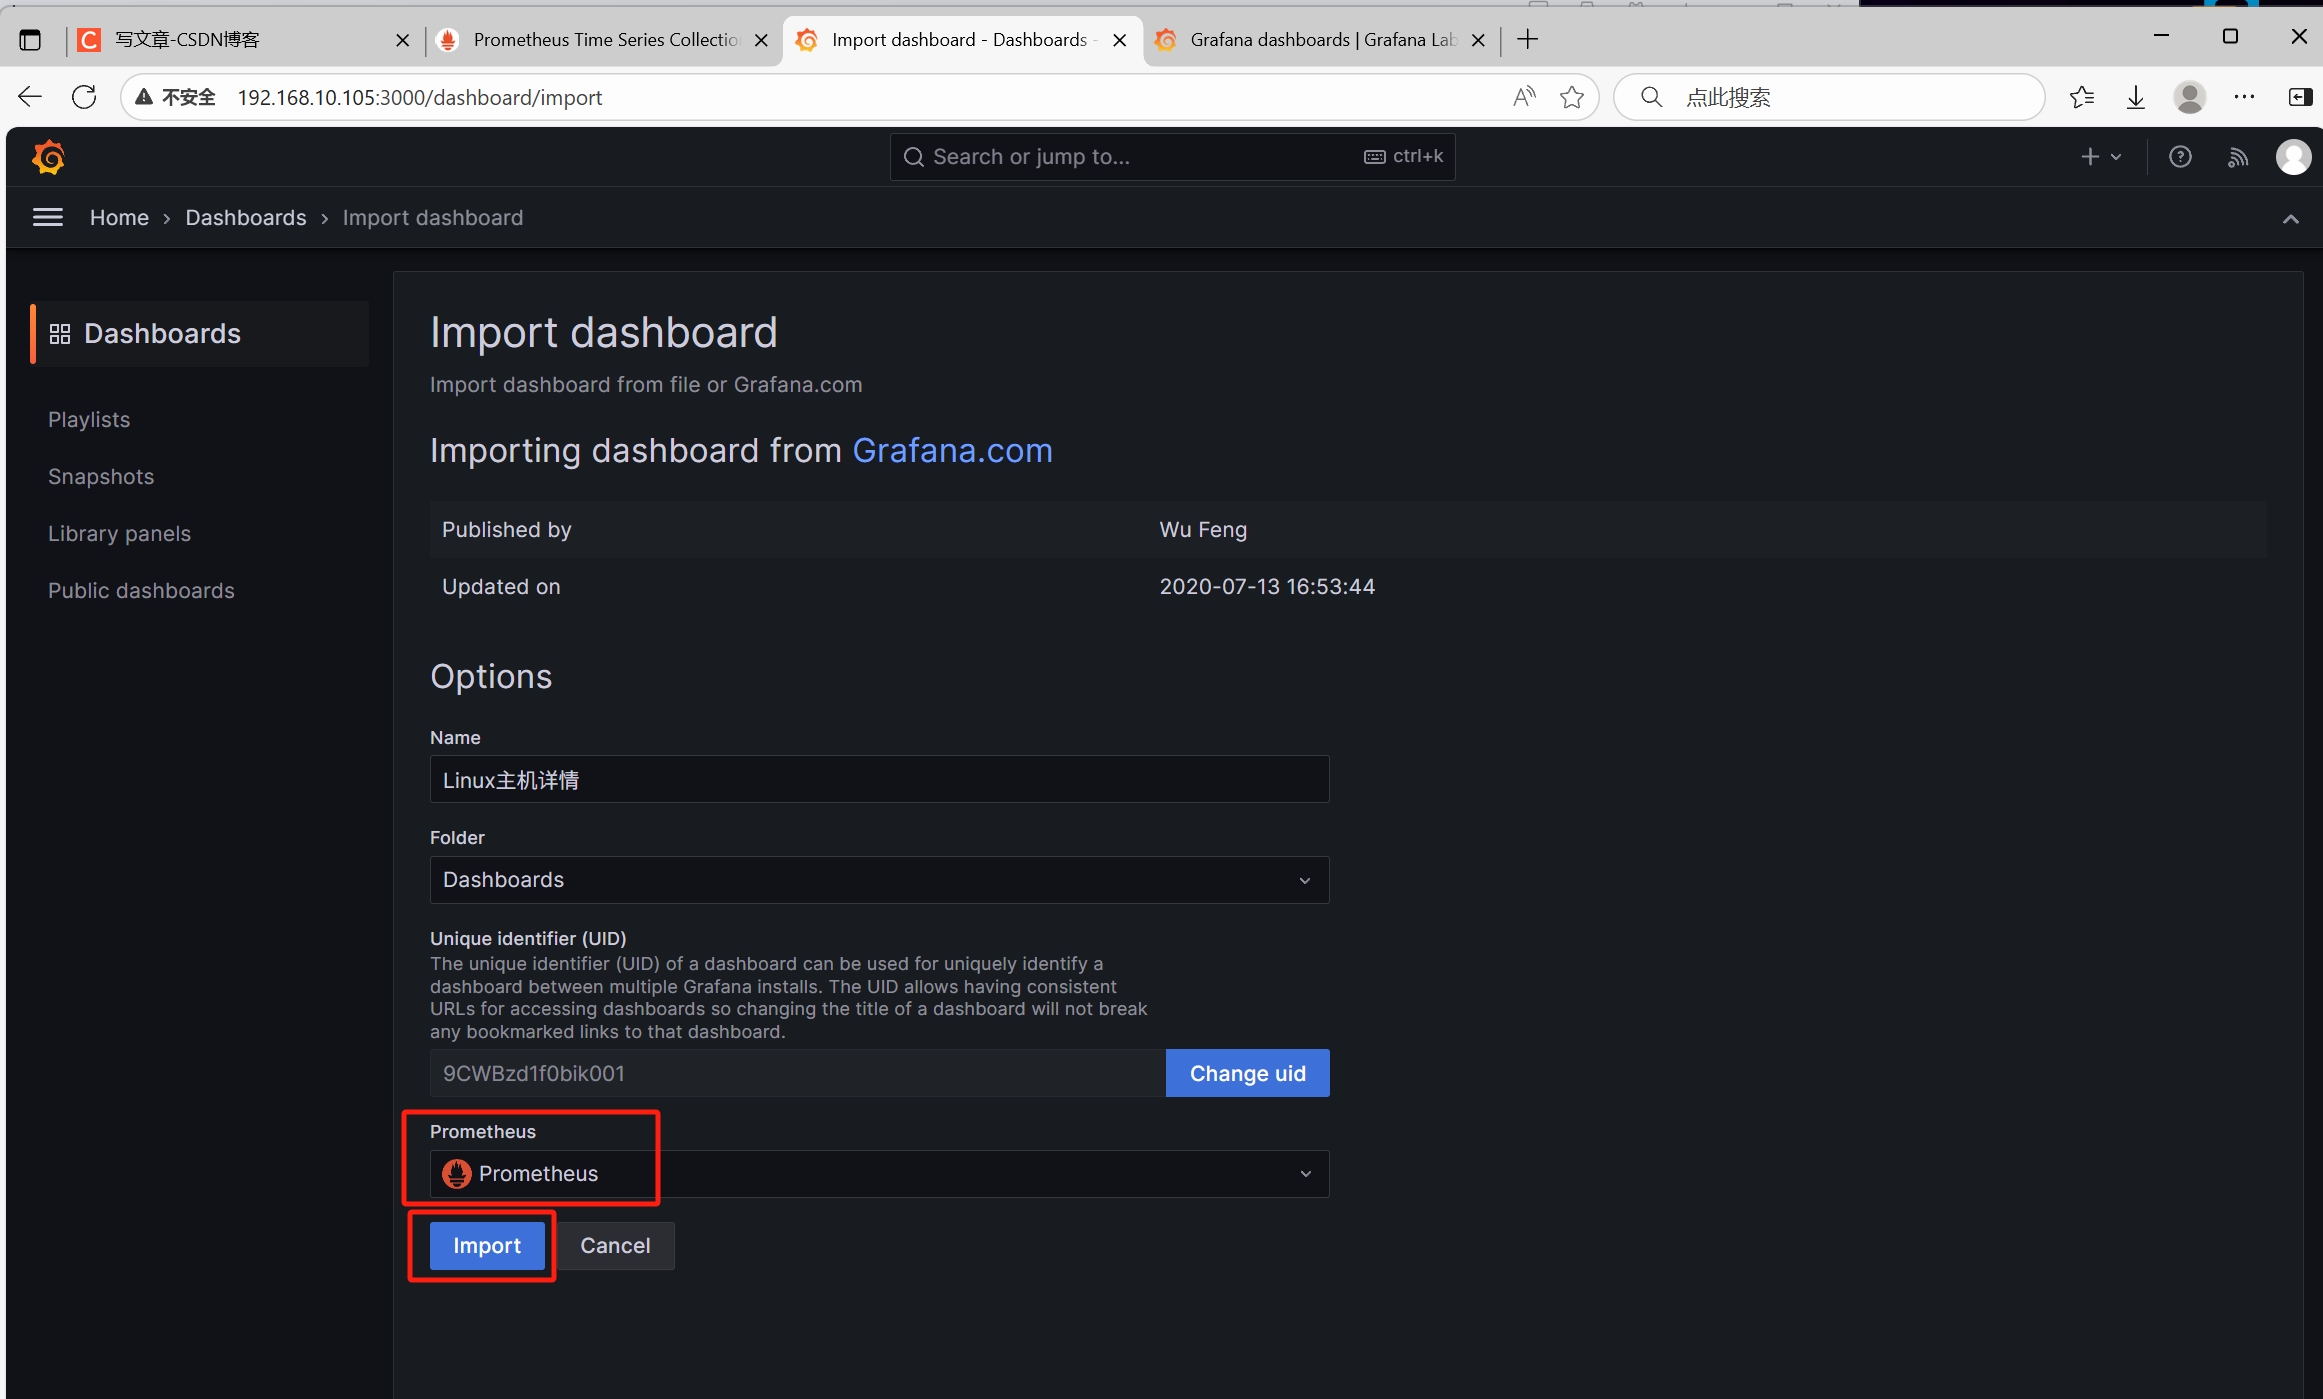Open Public dashboards in sidebar
The width and height of the screenshot is (2323, 1399).
point(141,591)
